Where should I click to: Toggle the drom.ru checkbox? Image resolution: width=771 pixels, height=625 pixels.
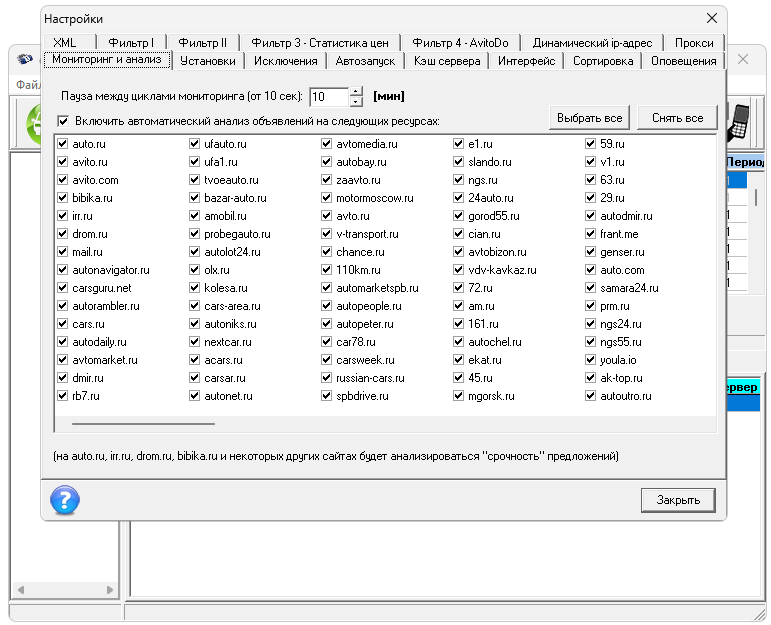coord(62,234)
